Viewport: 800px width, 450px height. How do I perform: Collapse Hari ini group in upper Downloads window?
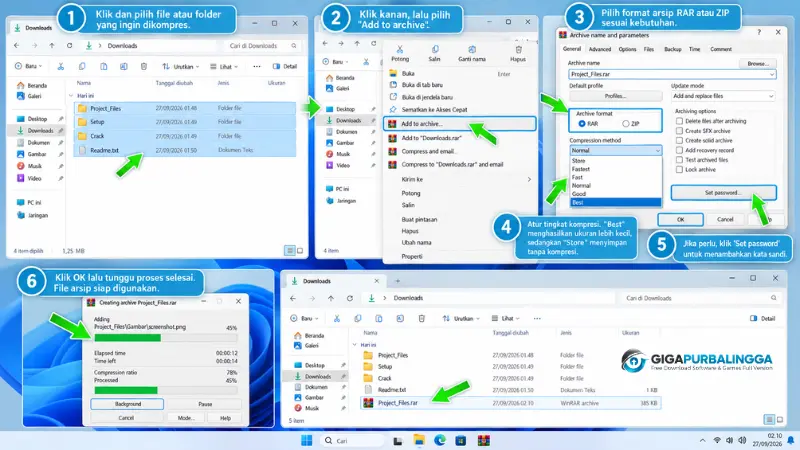coord(71,95)
